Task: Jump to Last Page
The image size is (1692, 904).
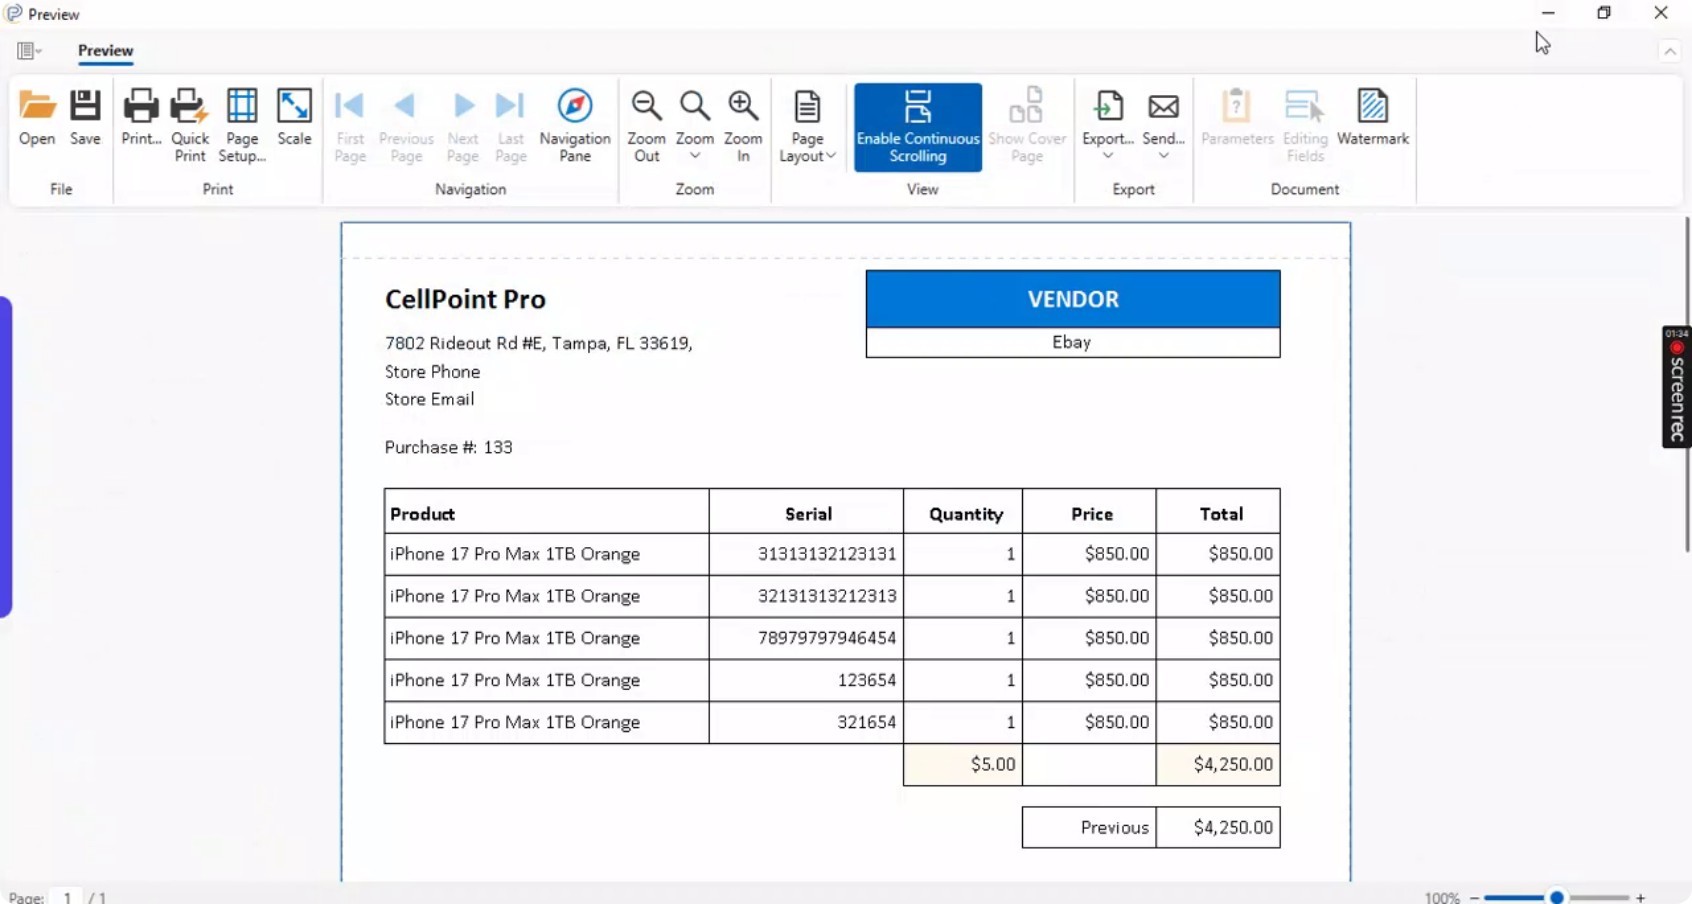Action: point(510,126)
